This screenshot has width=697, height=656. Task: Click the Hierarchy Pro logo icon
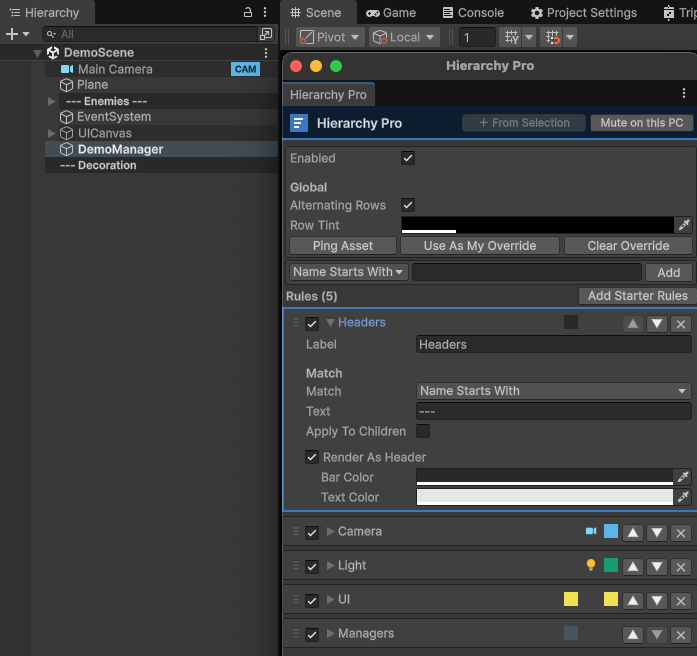click(x=299, y=123)
